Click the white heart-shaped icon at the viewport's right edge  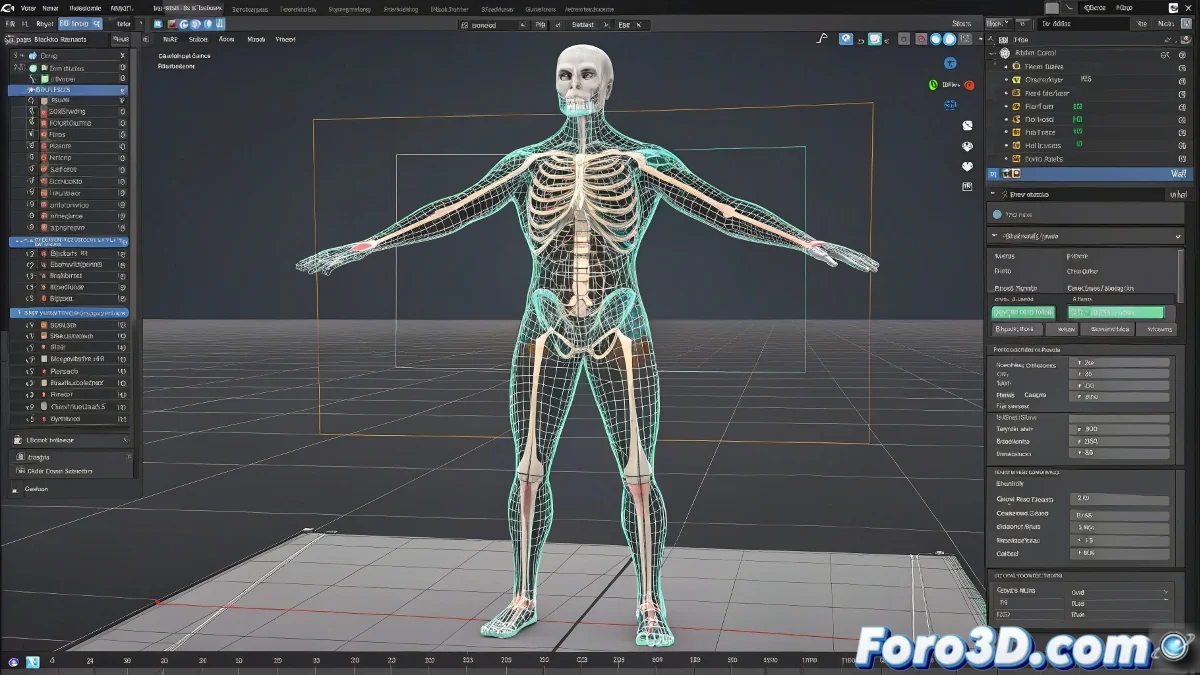(967, 167)
